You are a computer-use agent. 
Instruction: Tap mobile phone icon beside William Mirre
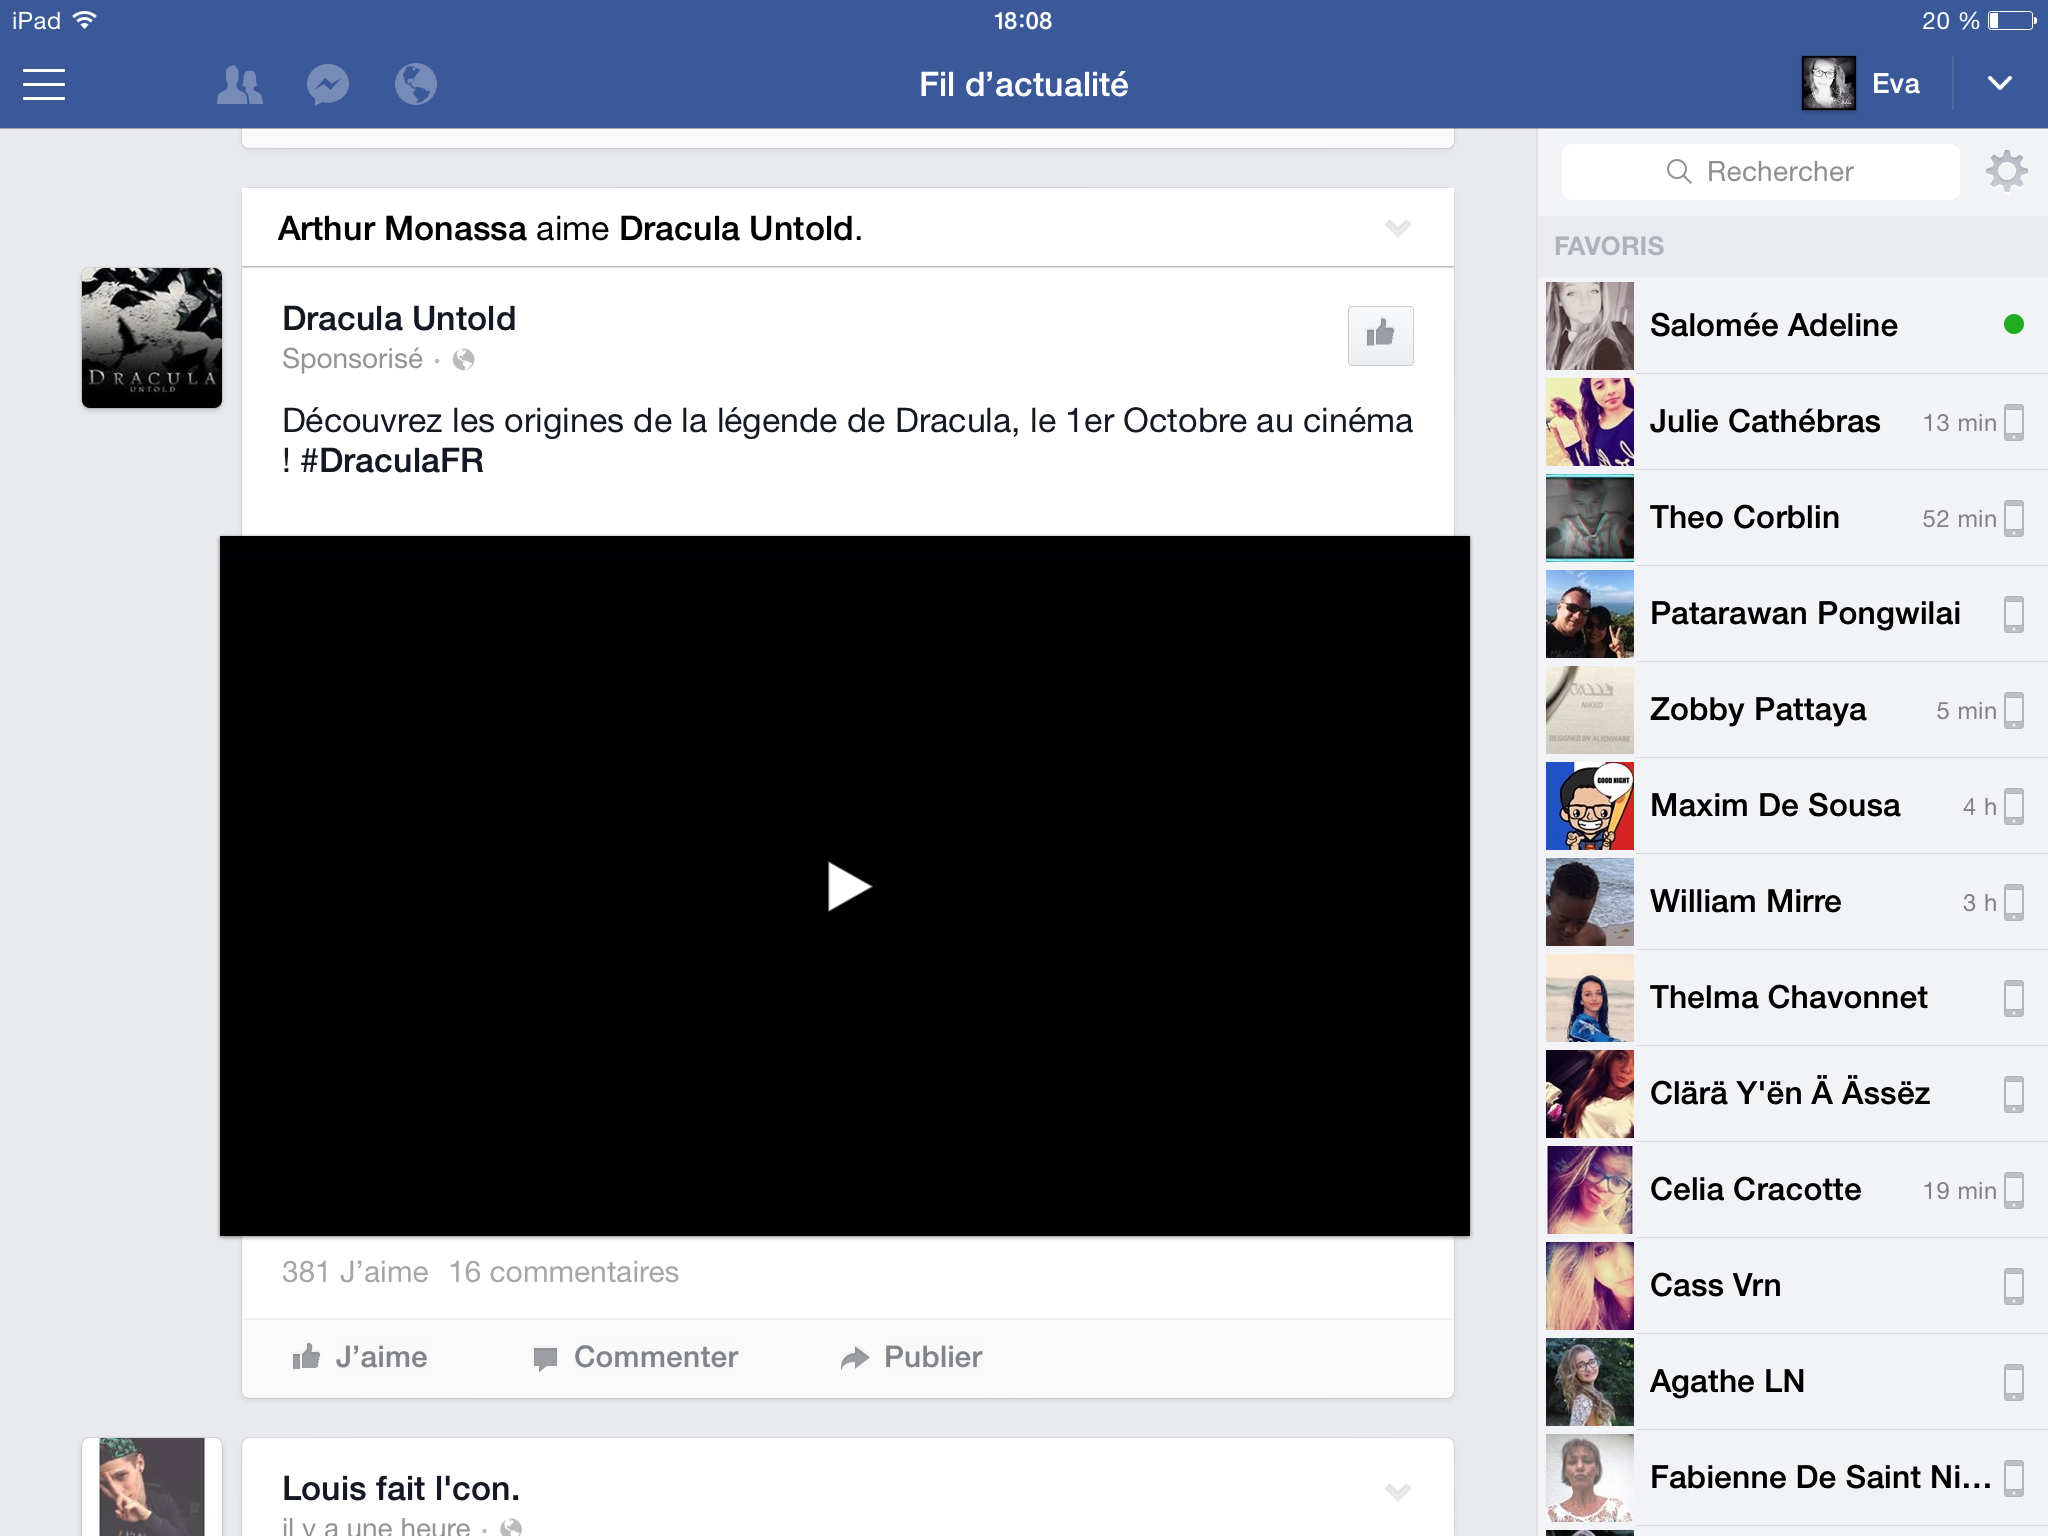tap(2014, 902)
